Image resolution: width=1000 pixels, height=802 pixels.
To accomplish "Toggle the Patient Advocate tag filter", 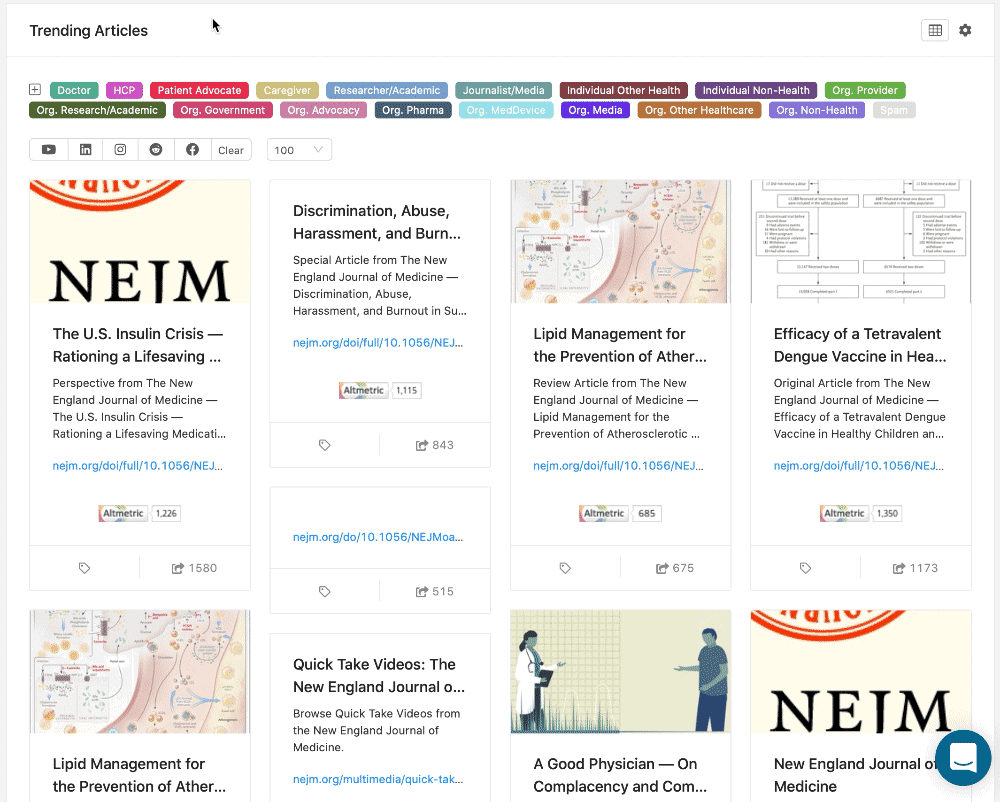I will (x=199, y=91).
